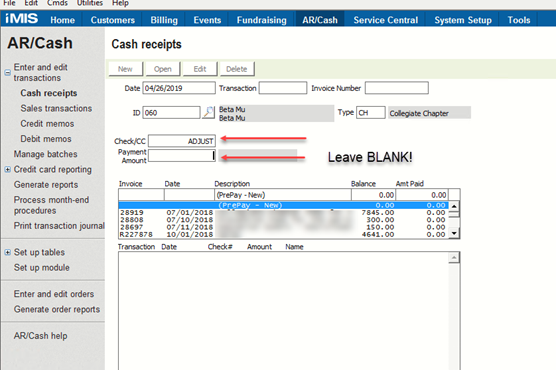Click invoice list scroll down arrow
The width and height of the screenshot is (556, 370).
point(454,233)
